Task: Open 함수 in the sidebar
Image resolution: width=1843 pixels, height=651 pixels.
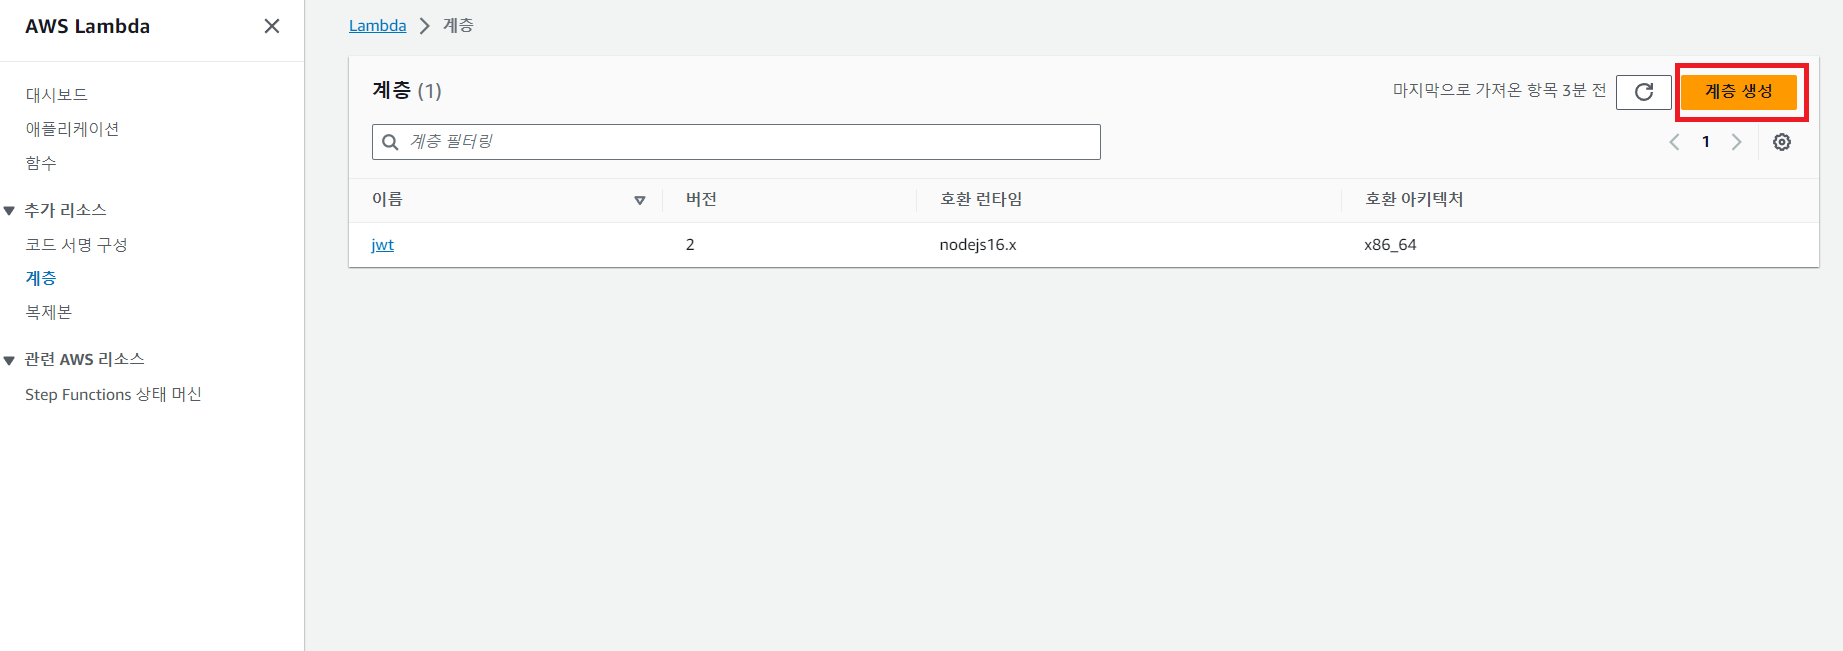Action: (41, 163)
